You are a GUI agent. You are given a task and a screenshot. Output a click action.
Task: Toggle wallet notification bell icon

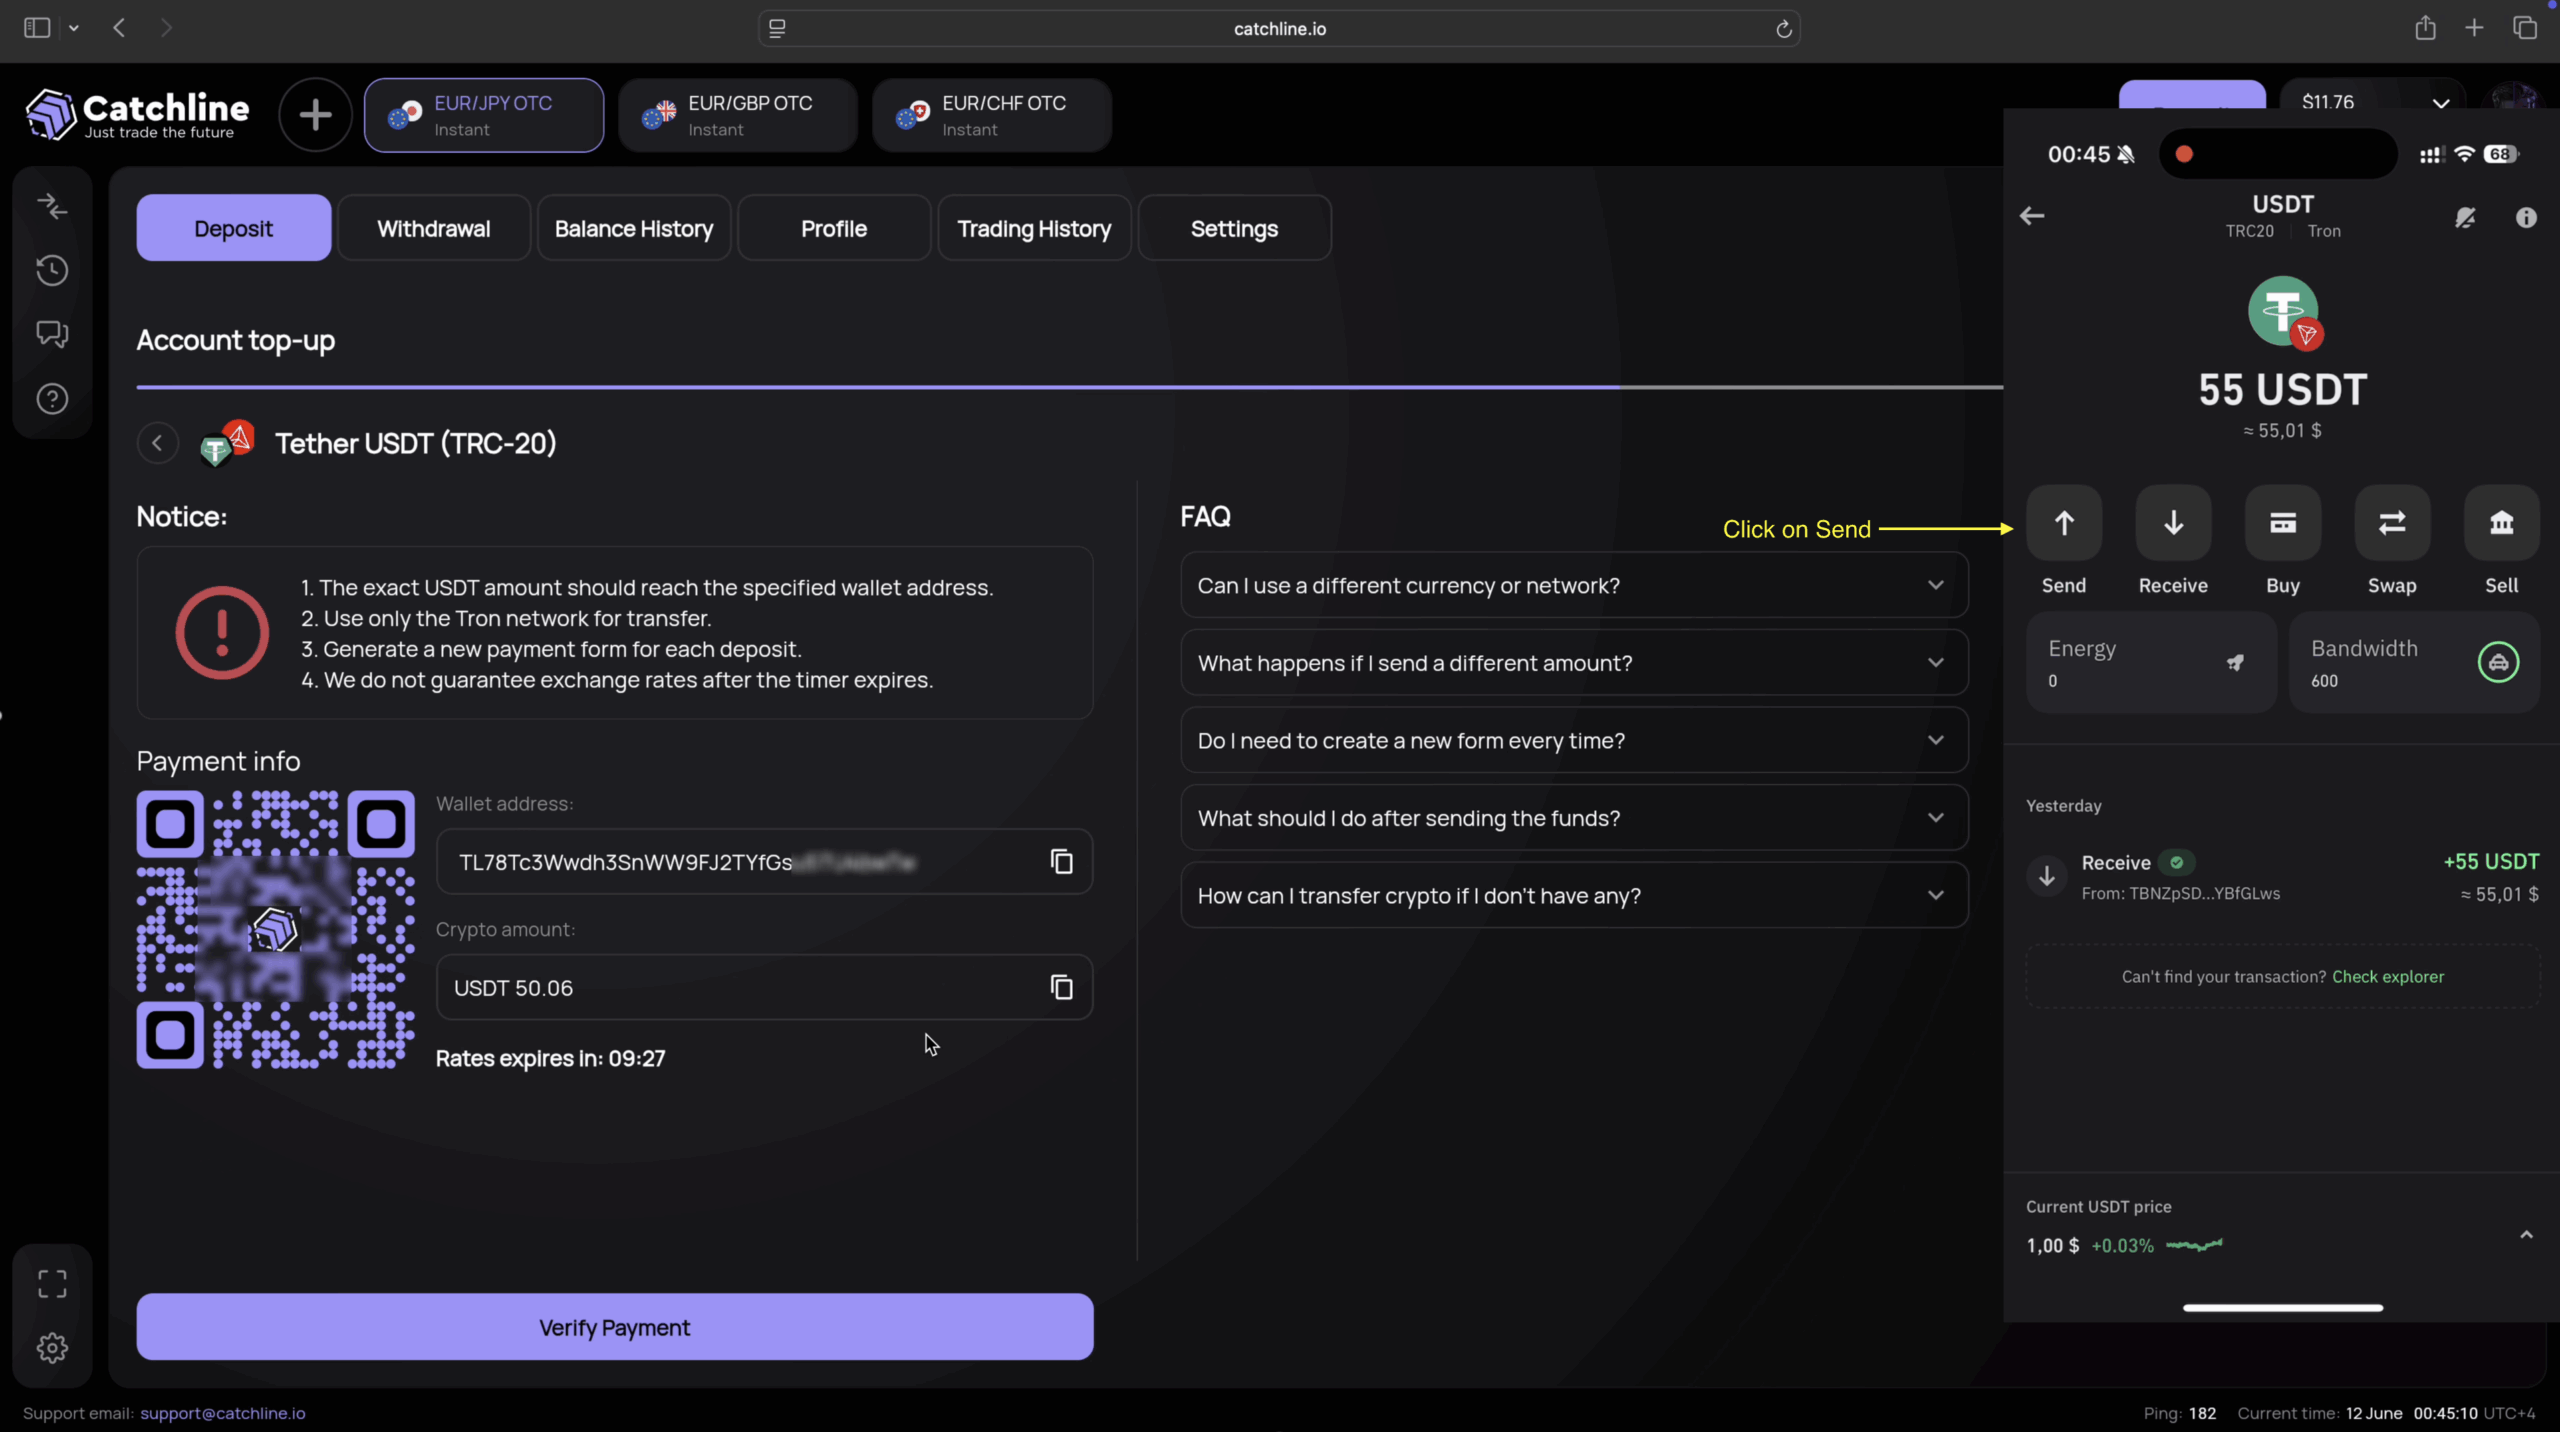tap(2465, 217)
